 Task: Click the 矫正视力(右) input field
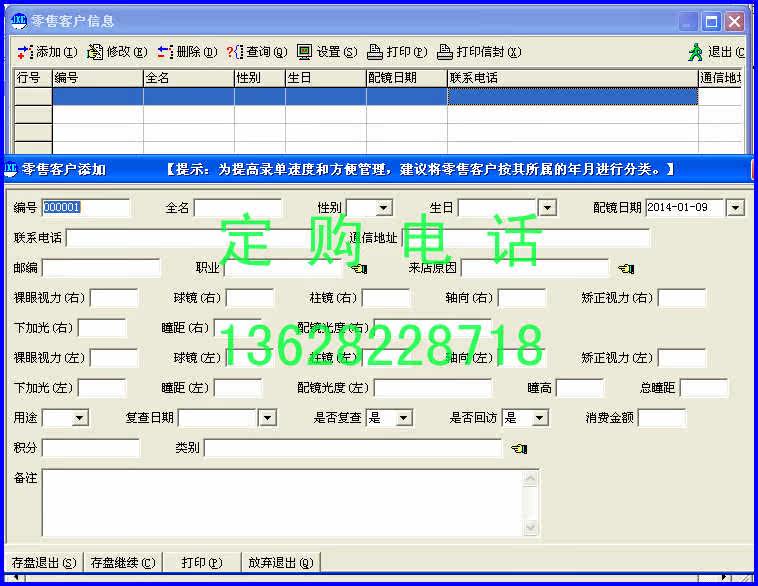tap(682, 298)
